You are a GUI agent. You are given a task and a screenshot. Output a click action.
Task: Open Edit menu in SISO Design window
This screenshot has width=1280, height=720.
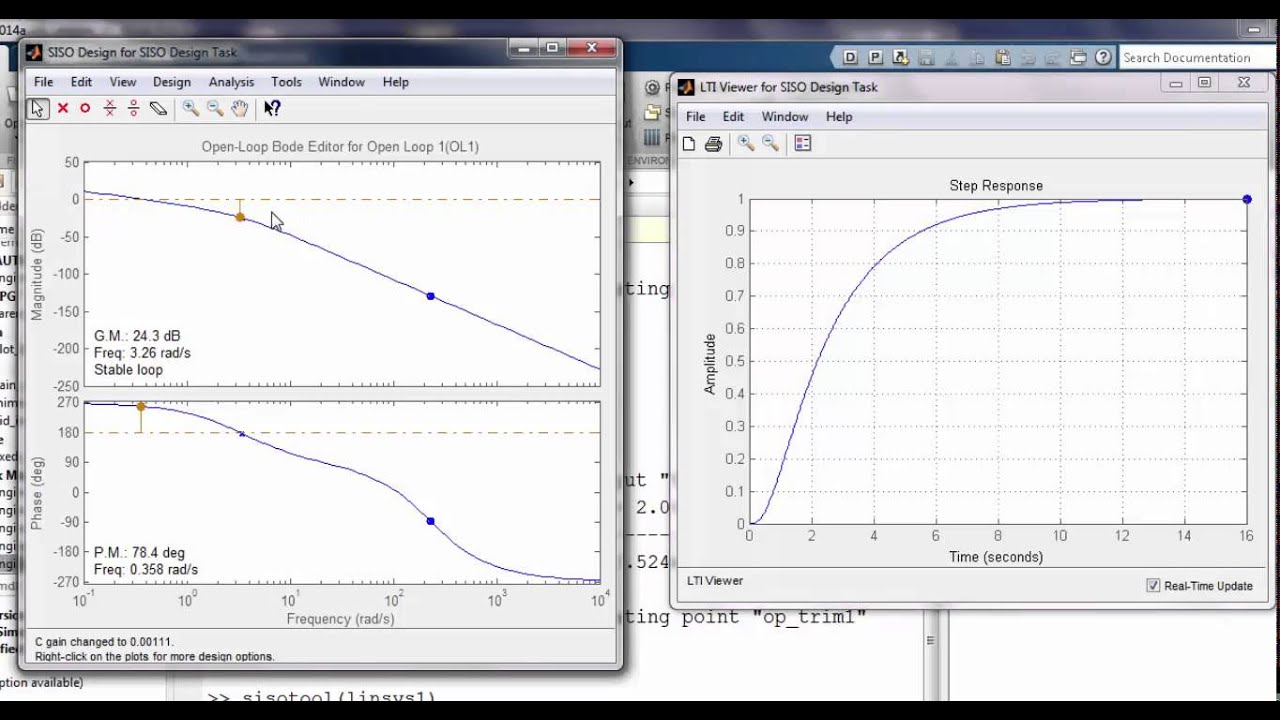(81, 82)
